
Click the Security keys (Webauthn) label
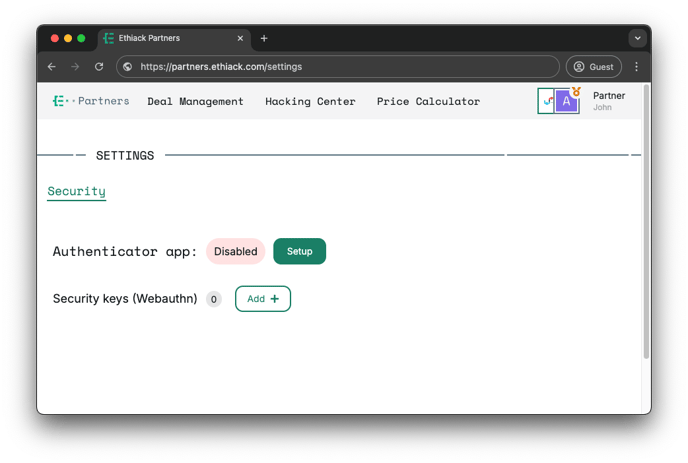tap(125, 299)
